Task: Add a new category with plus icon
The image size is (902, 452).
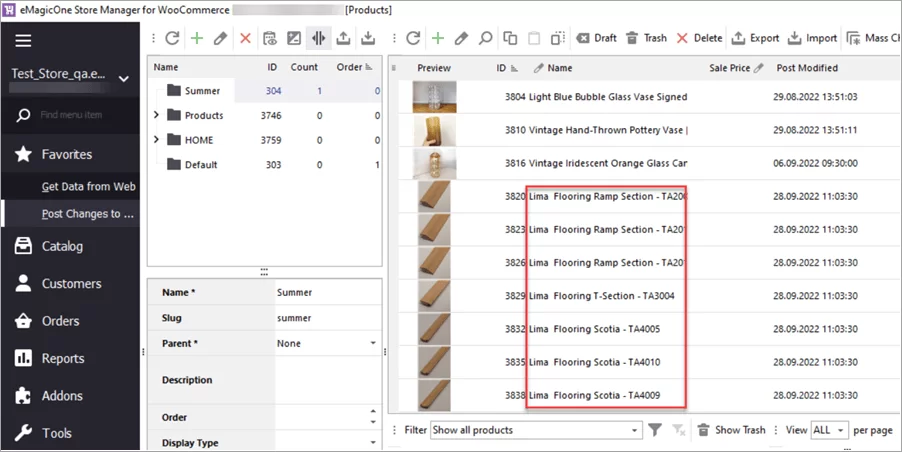Action: pos(196,38)
